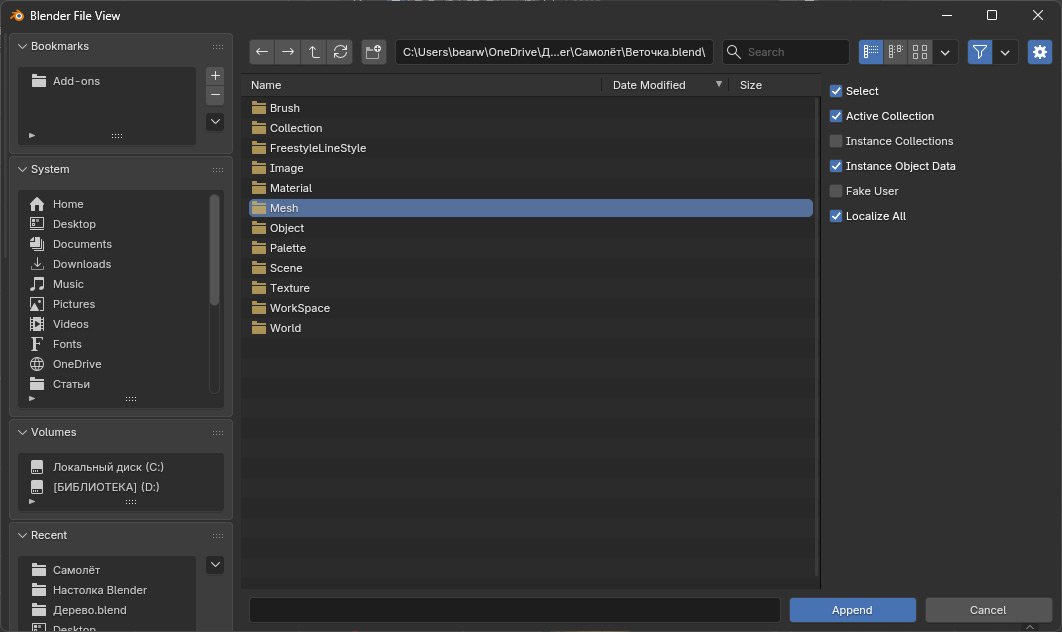Refresh the file list
This screenshot has height=632, width=1062.
click(x=340, y=52)
